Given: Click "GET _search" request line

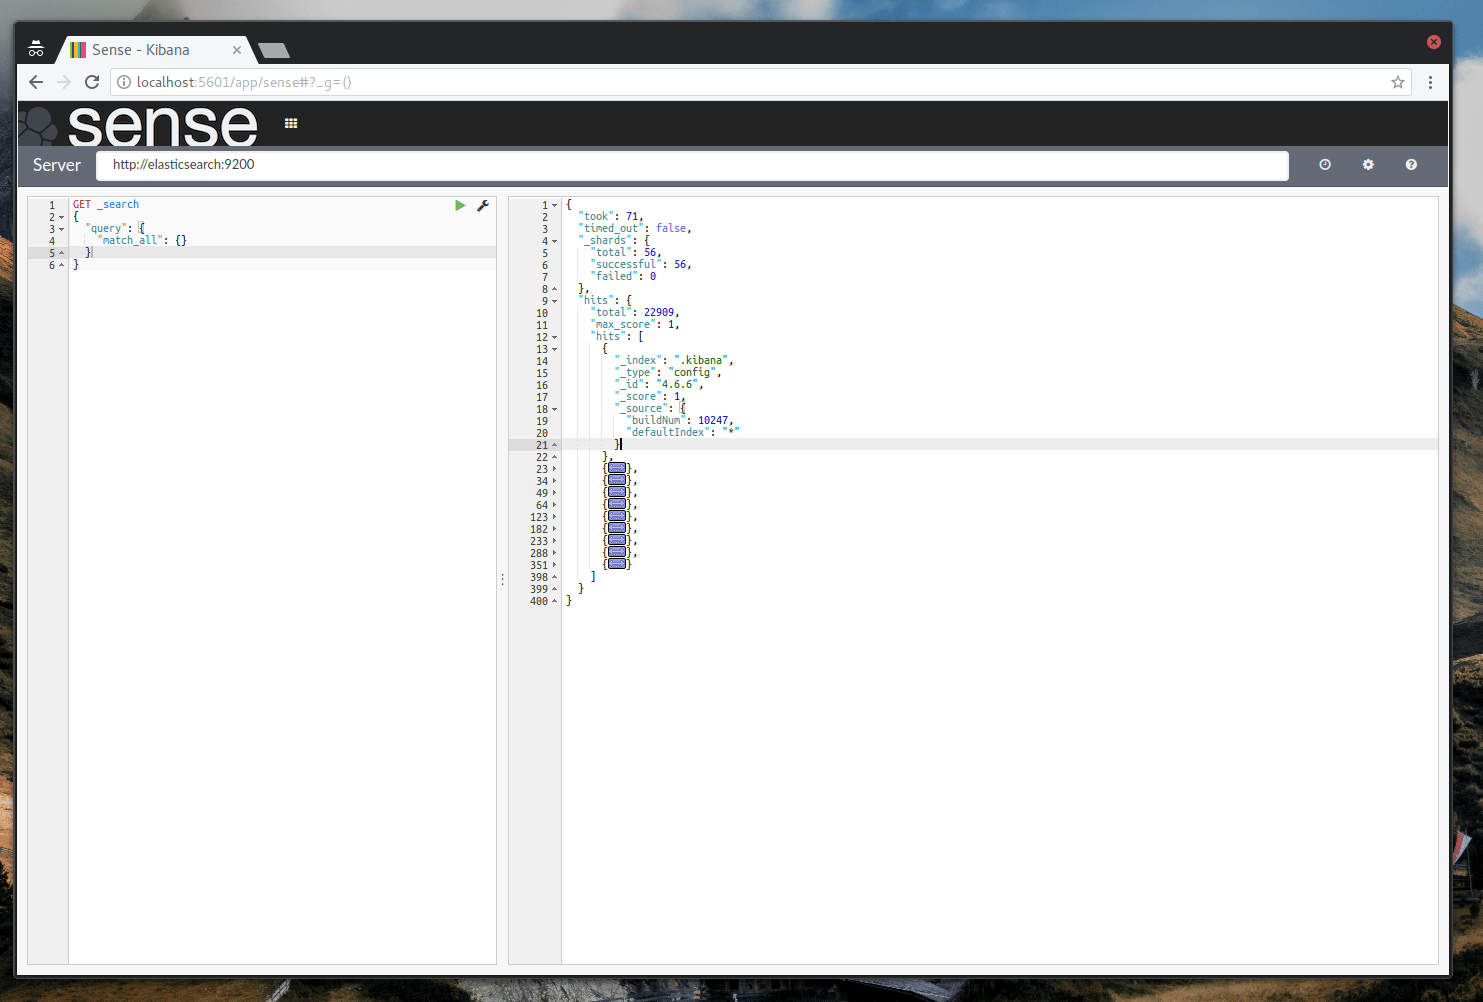Looking at the screenshot, I should [x=106, y=204].
